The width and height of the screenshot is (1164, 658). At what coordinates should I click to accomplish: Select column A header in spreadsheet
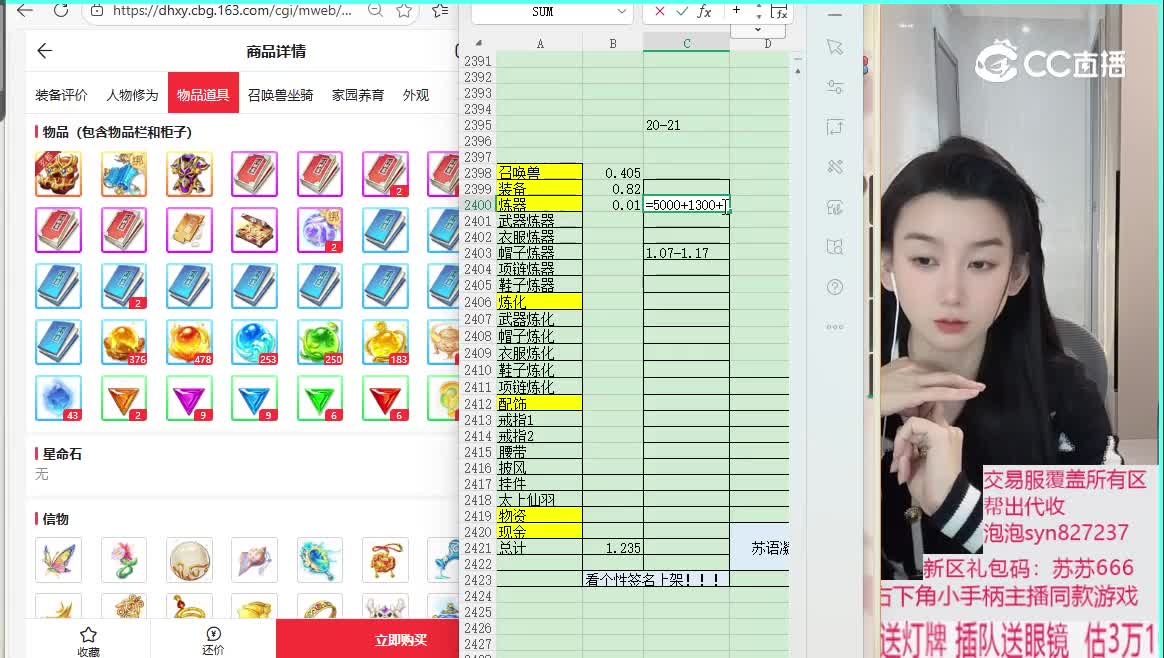pyautogui.click(x=540, y=44)
